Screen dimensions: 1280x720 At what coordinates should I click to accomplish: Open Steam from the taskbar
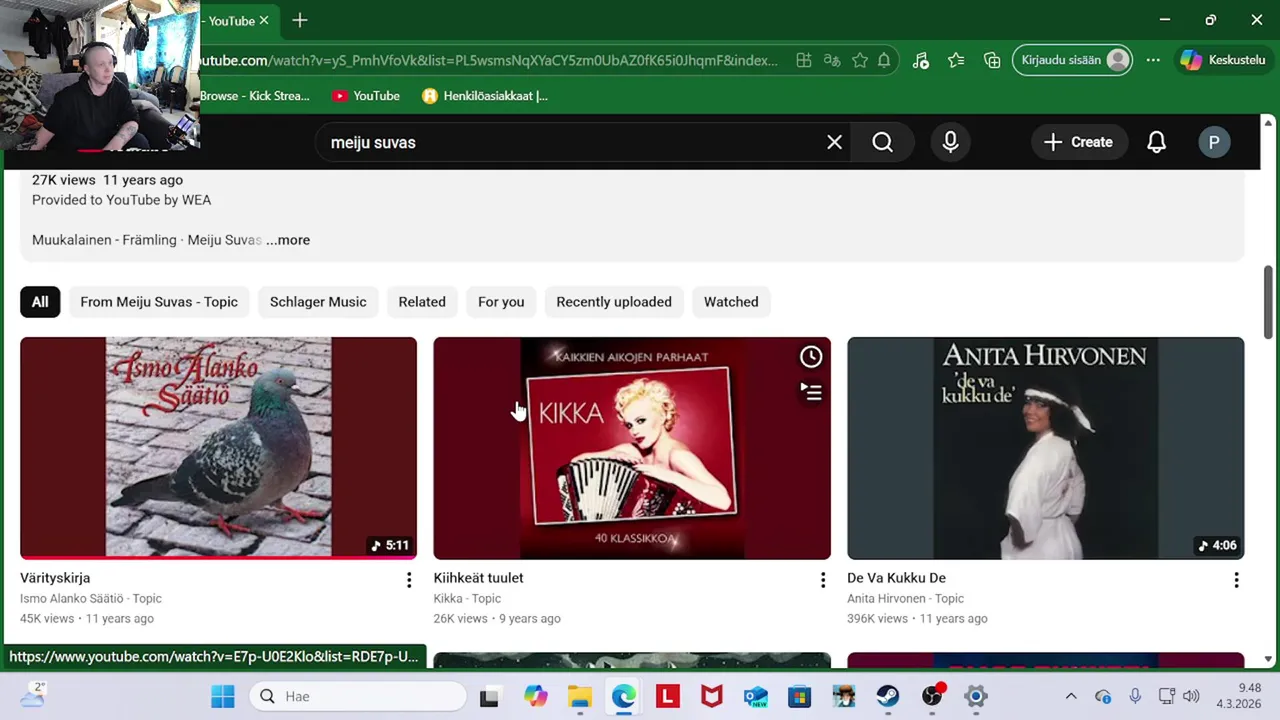(888, 696)
